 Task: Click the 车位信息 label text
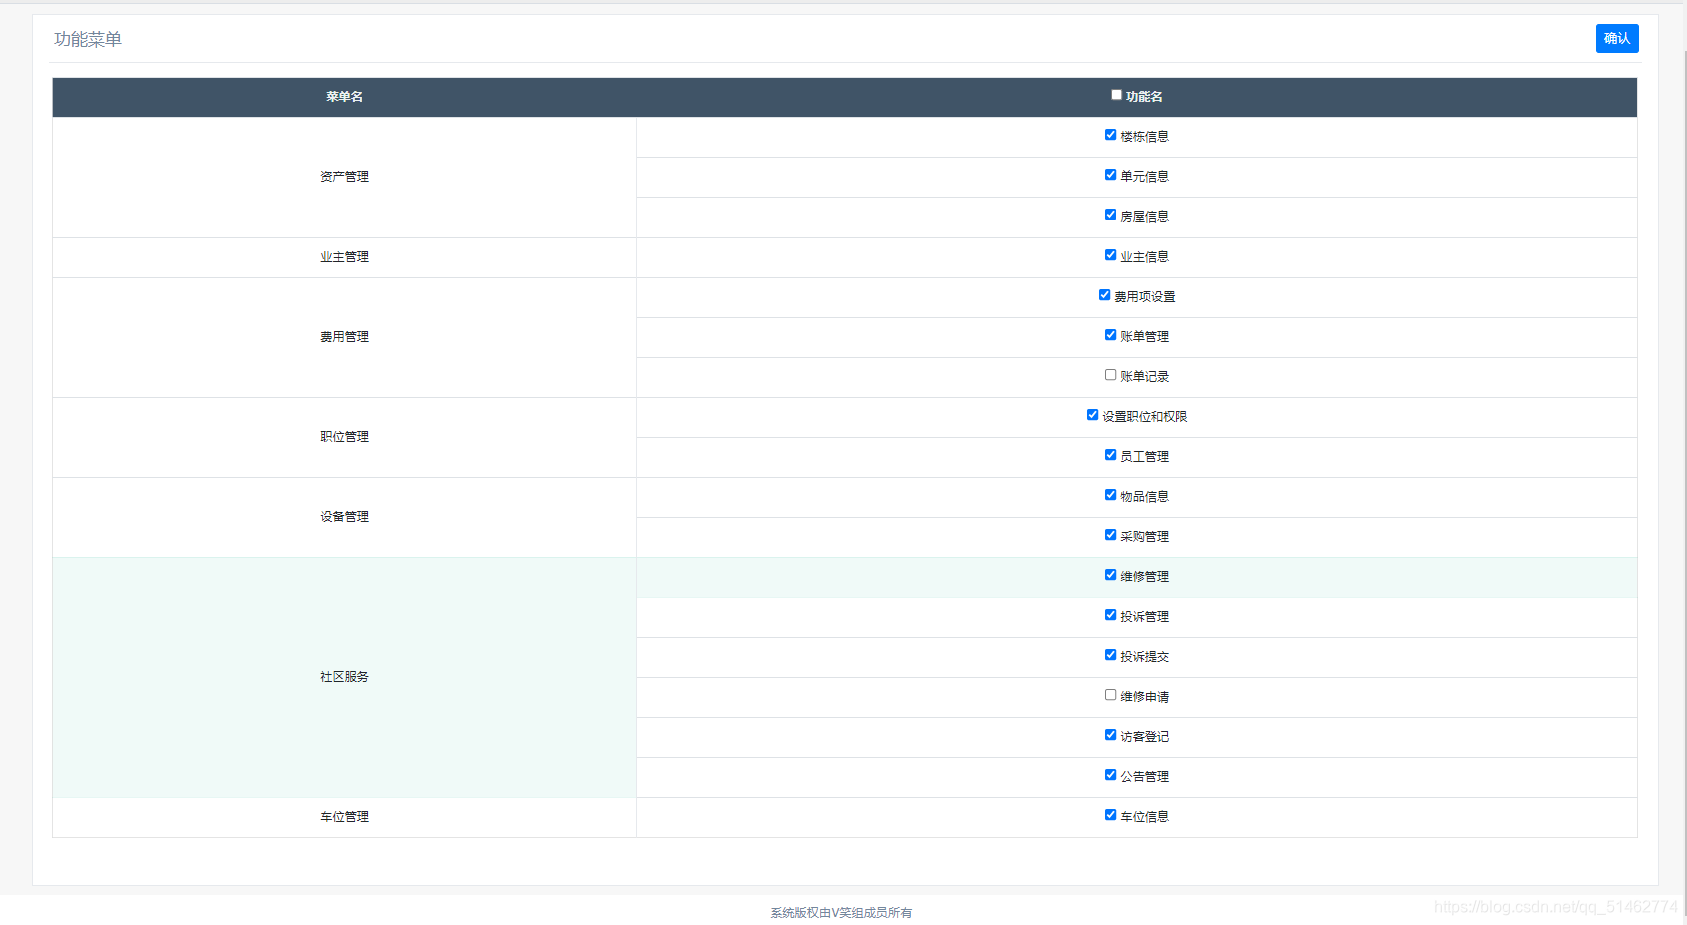click(1144, 817)
